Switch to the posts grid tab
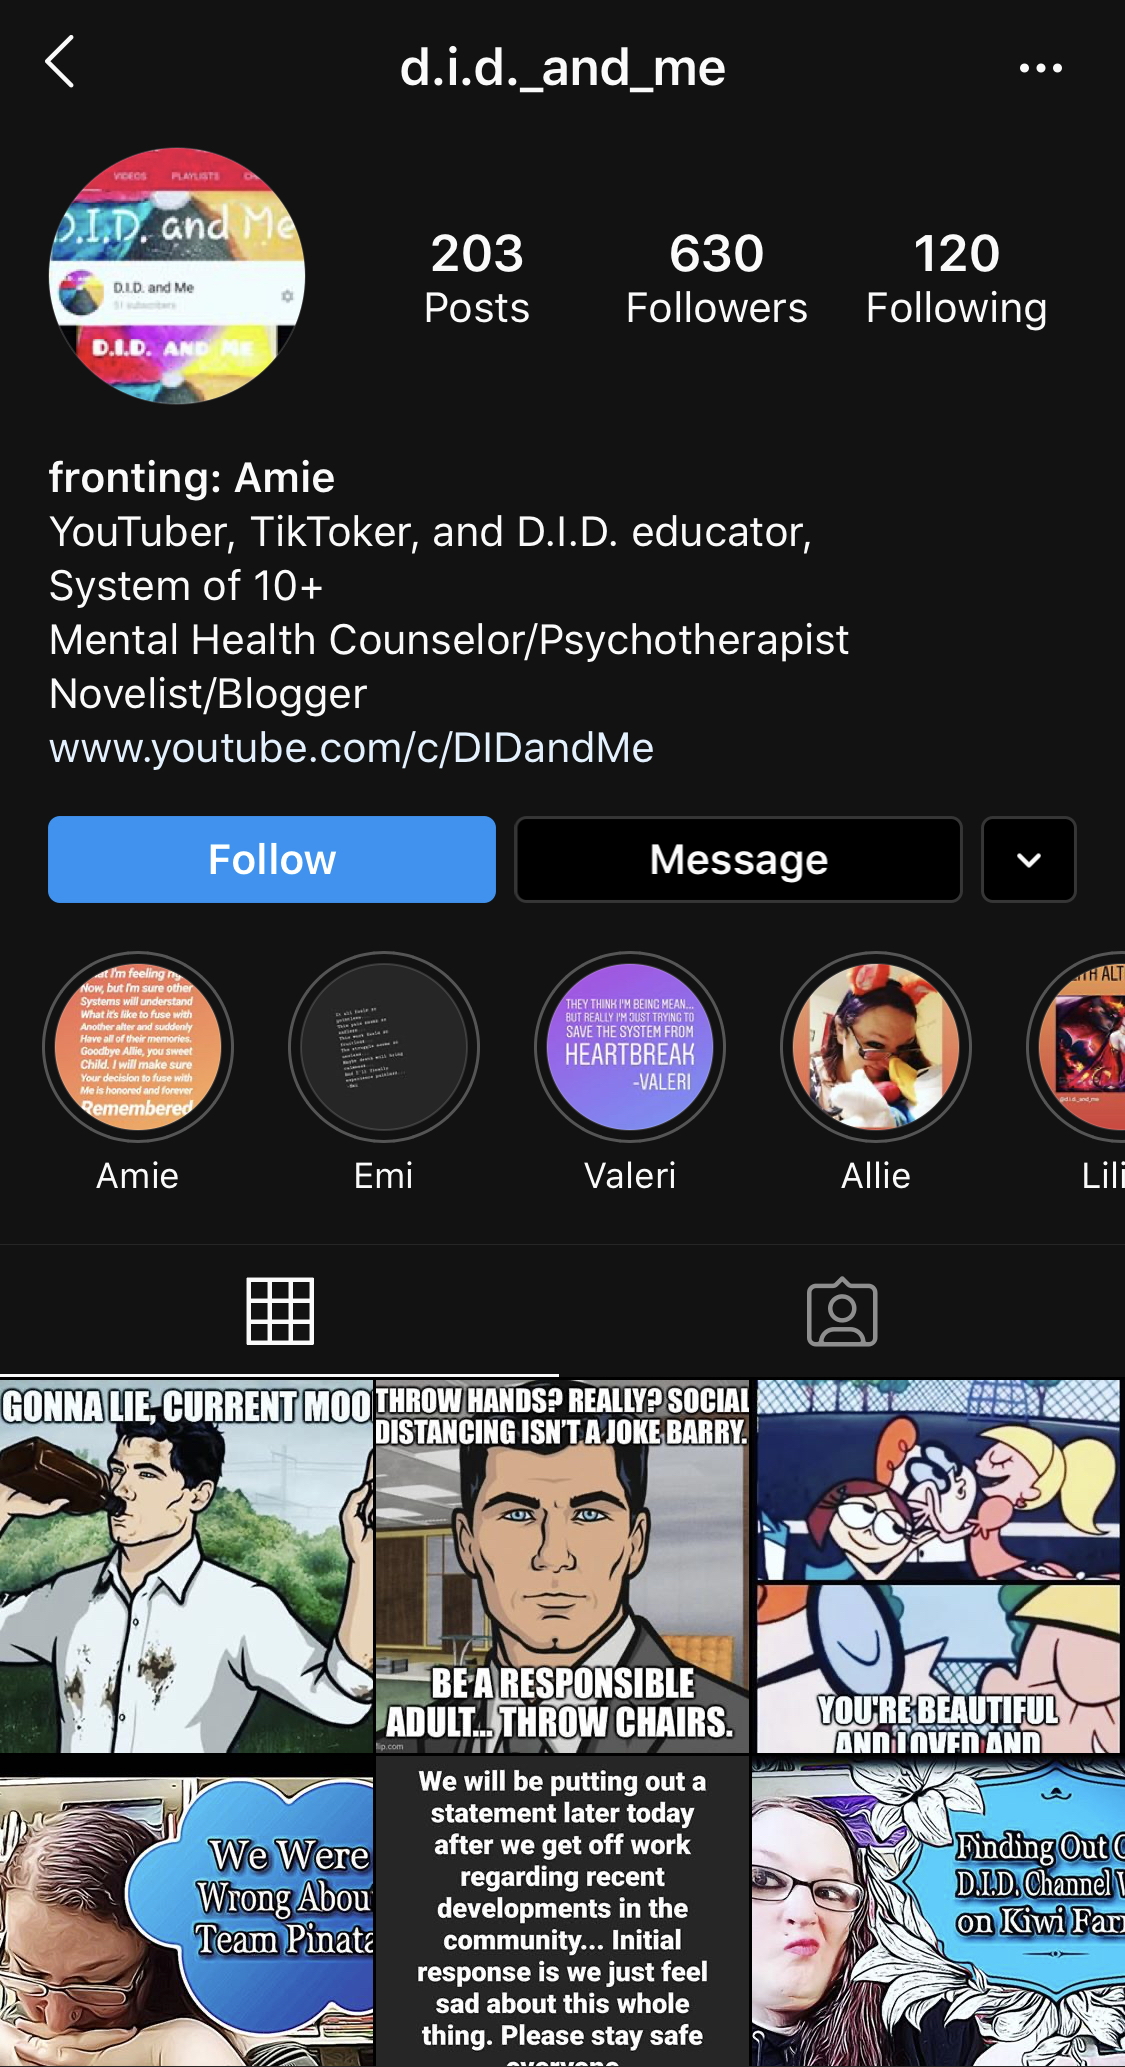The height and width of the screenshot is (2067, 1125). coord(280,1311)
